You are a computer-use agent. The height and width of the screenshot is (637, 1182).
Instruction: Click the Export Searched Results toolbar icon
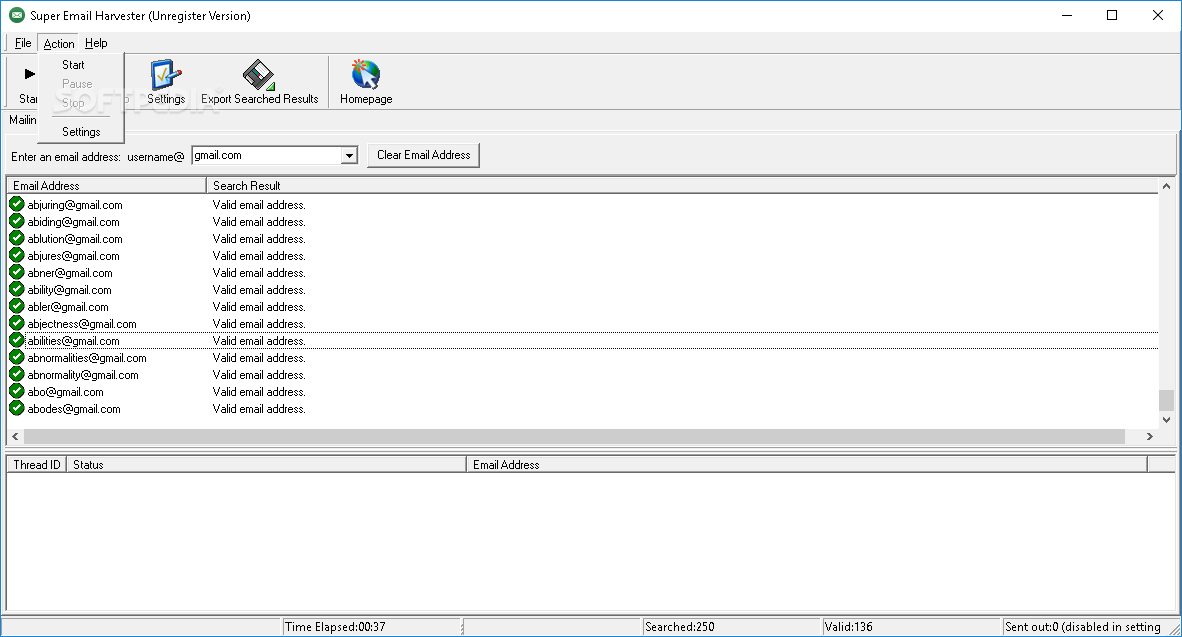point(259,75)
